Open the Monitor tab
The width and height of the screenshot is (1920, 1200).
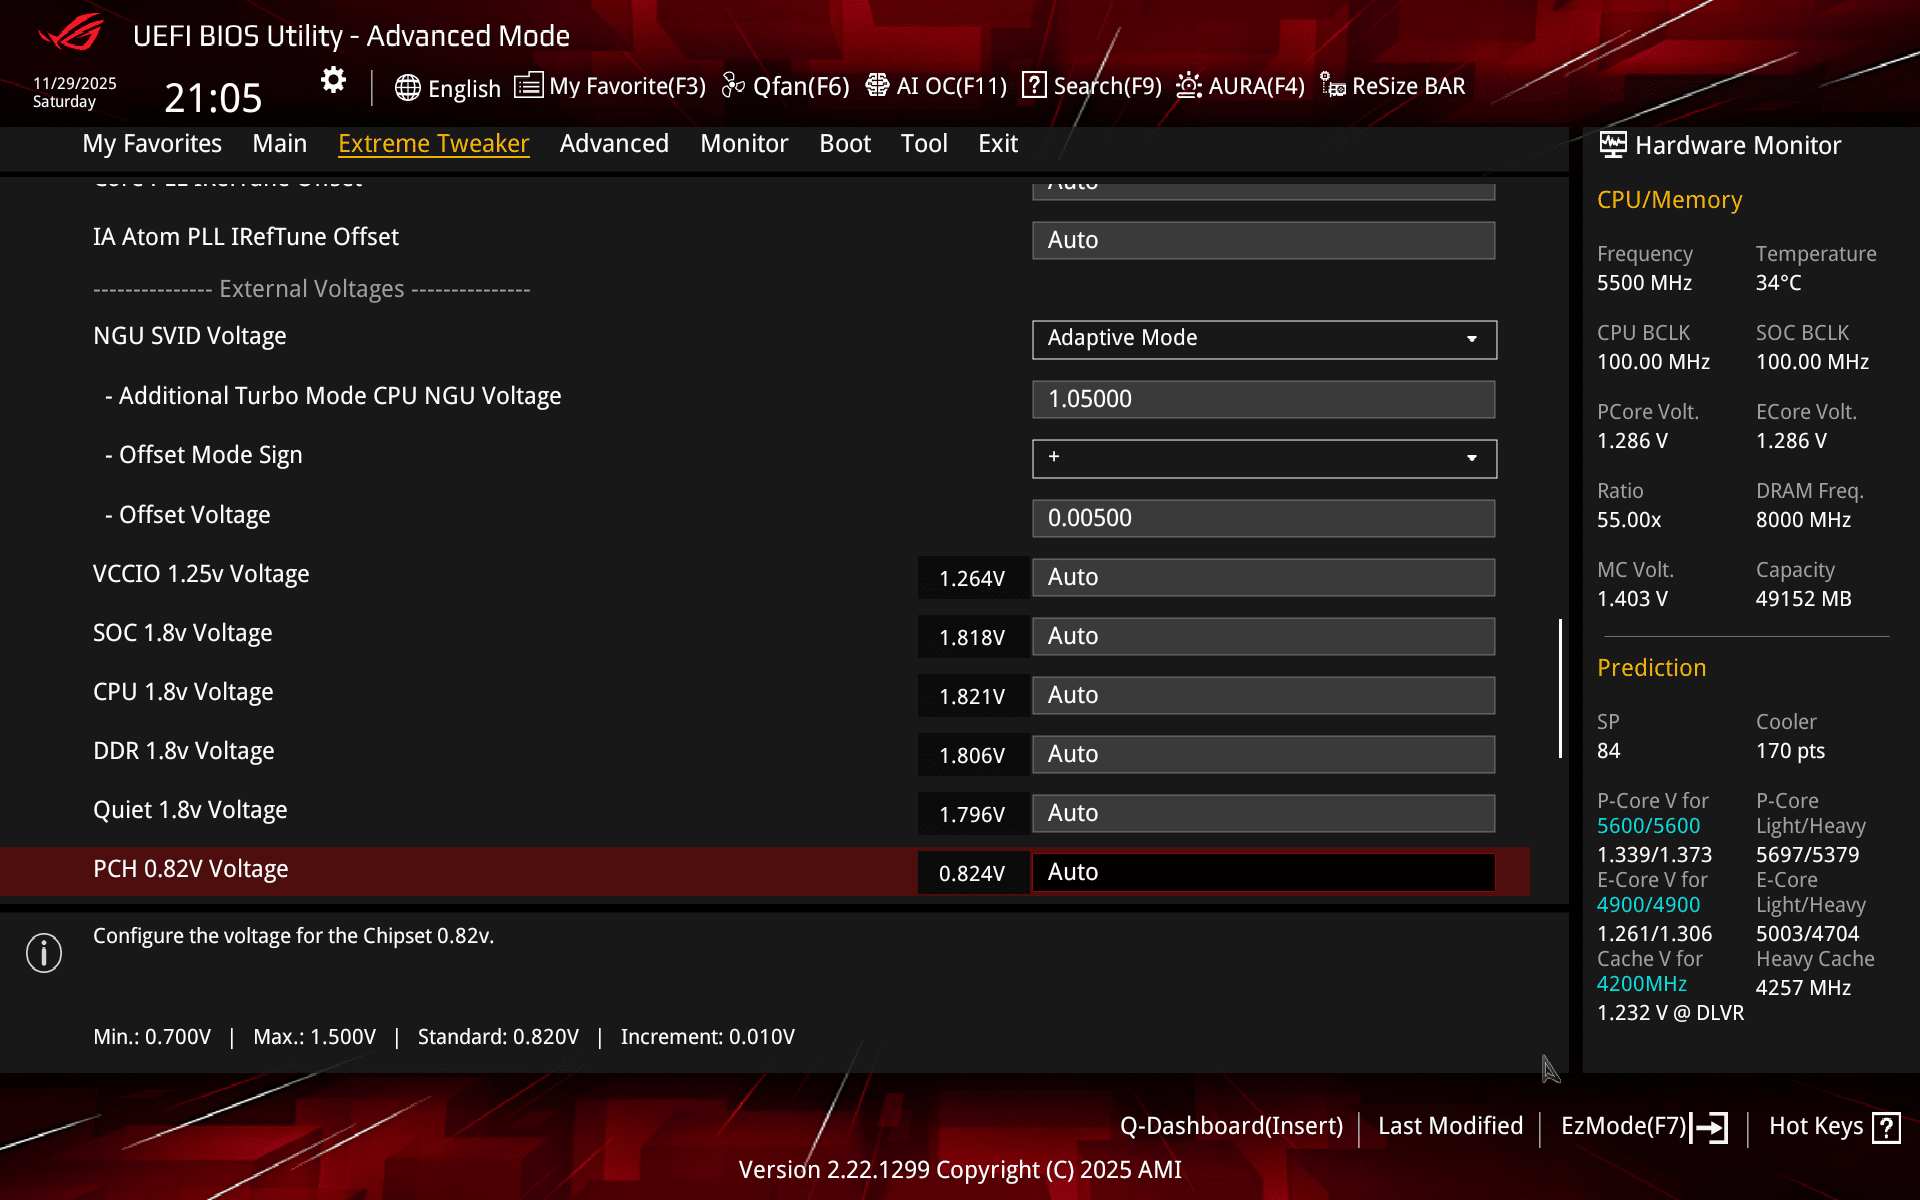coord(744,144)
